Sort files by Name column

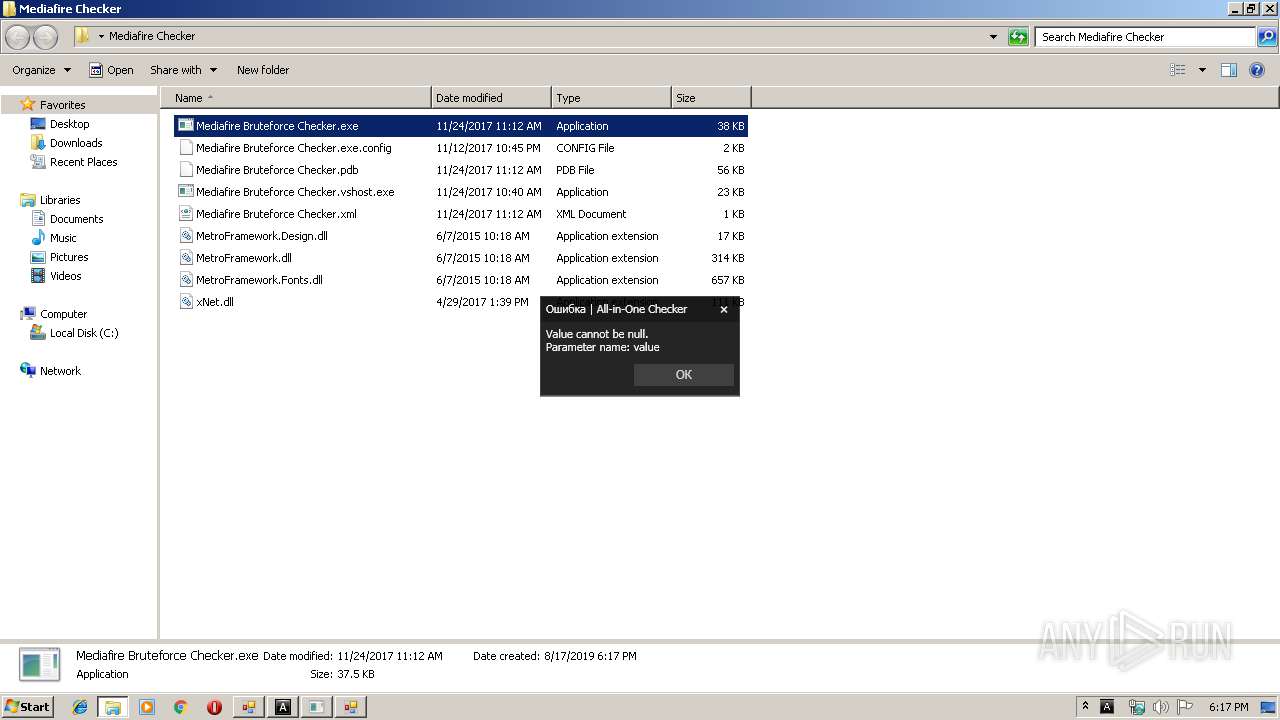(295, 98)
